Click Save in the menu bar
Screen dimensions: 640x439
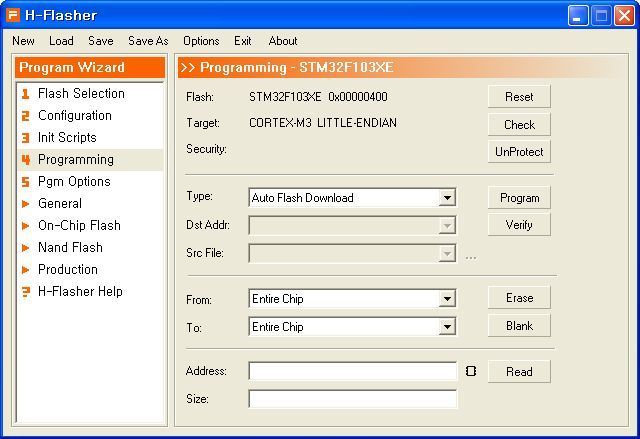pos(101,41)
